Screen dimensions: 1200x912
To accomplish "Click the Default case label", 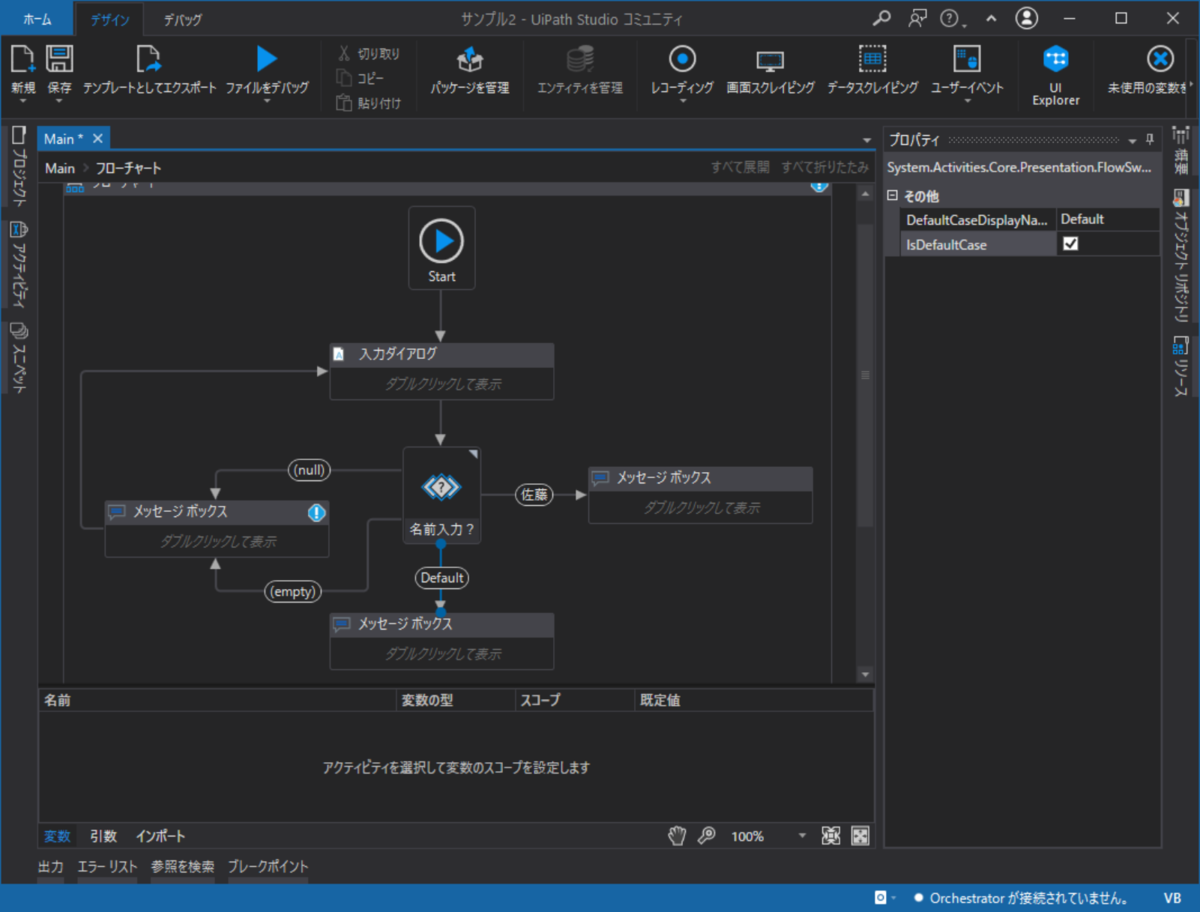I will click(442, 577).
